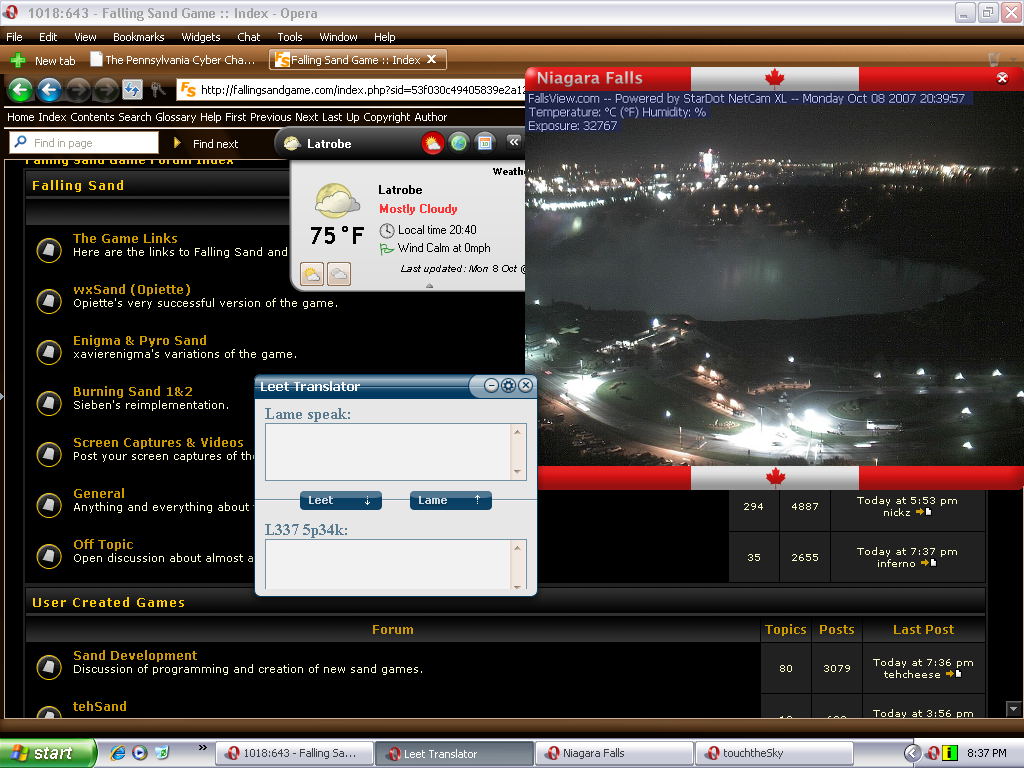Click the green Back navigation button
1024x768 pixels.
click(x=20, y=89)
